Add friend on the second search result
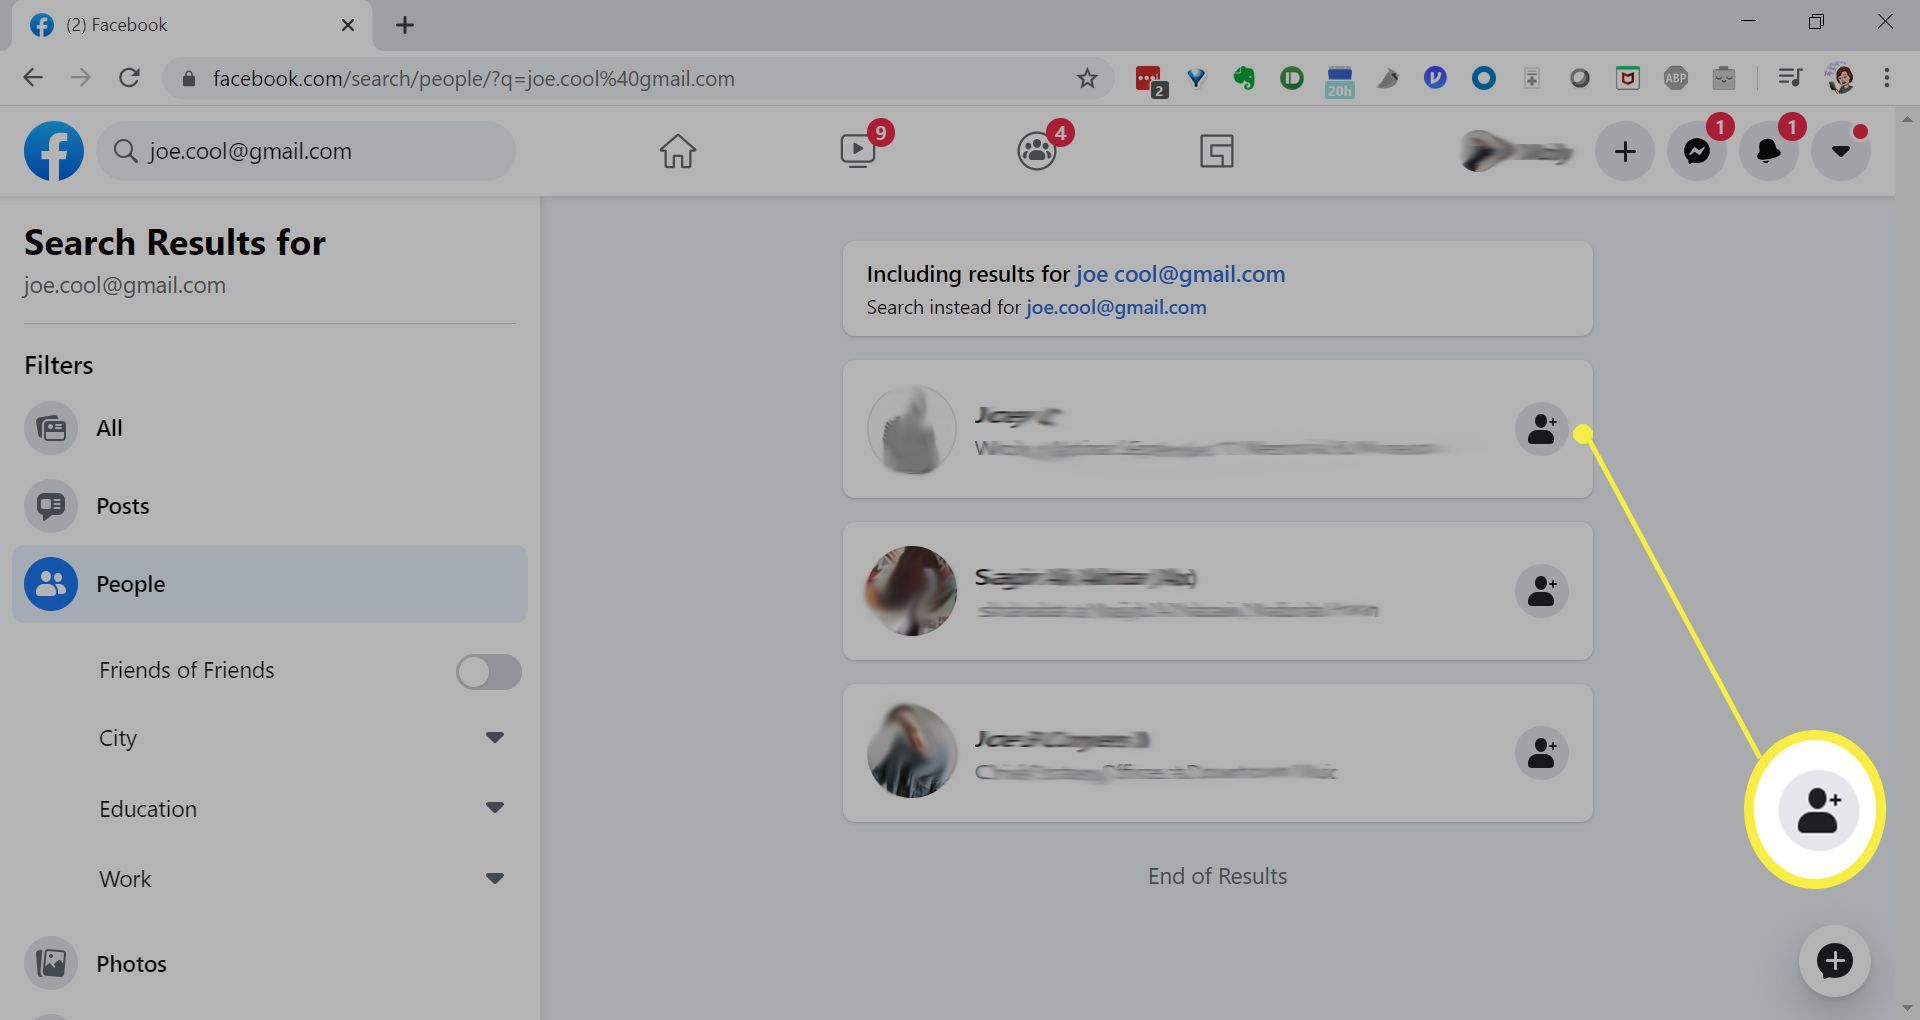 1542,591
